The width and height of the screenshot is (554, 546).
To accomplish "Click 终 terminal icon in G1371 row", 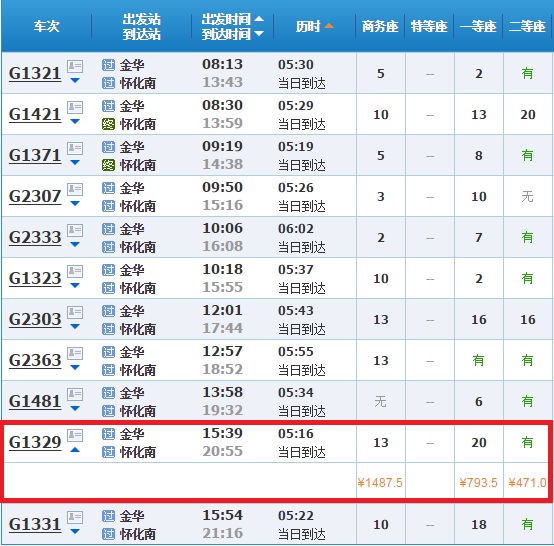I will coord(108,165).
